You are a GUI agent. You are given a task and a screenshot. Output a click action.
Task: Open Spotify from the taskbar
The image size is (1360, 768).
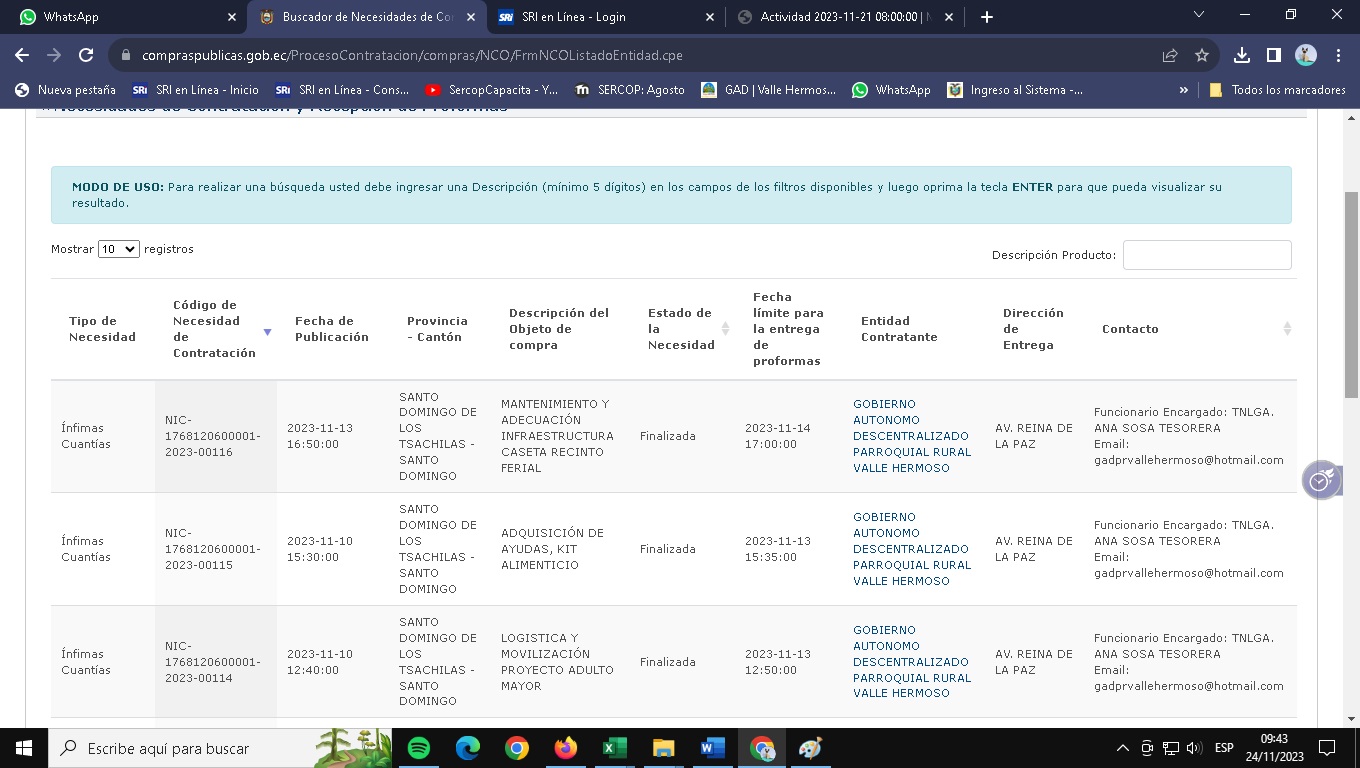tap(419, 748)
